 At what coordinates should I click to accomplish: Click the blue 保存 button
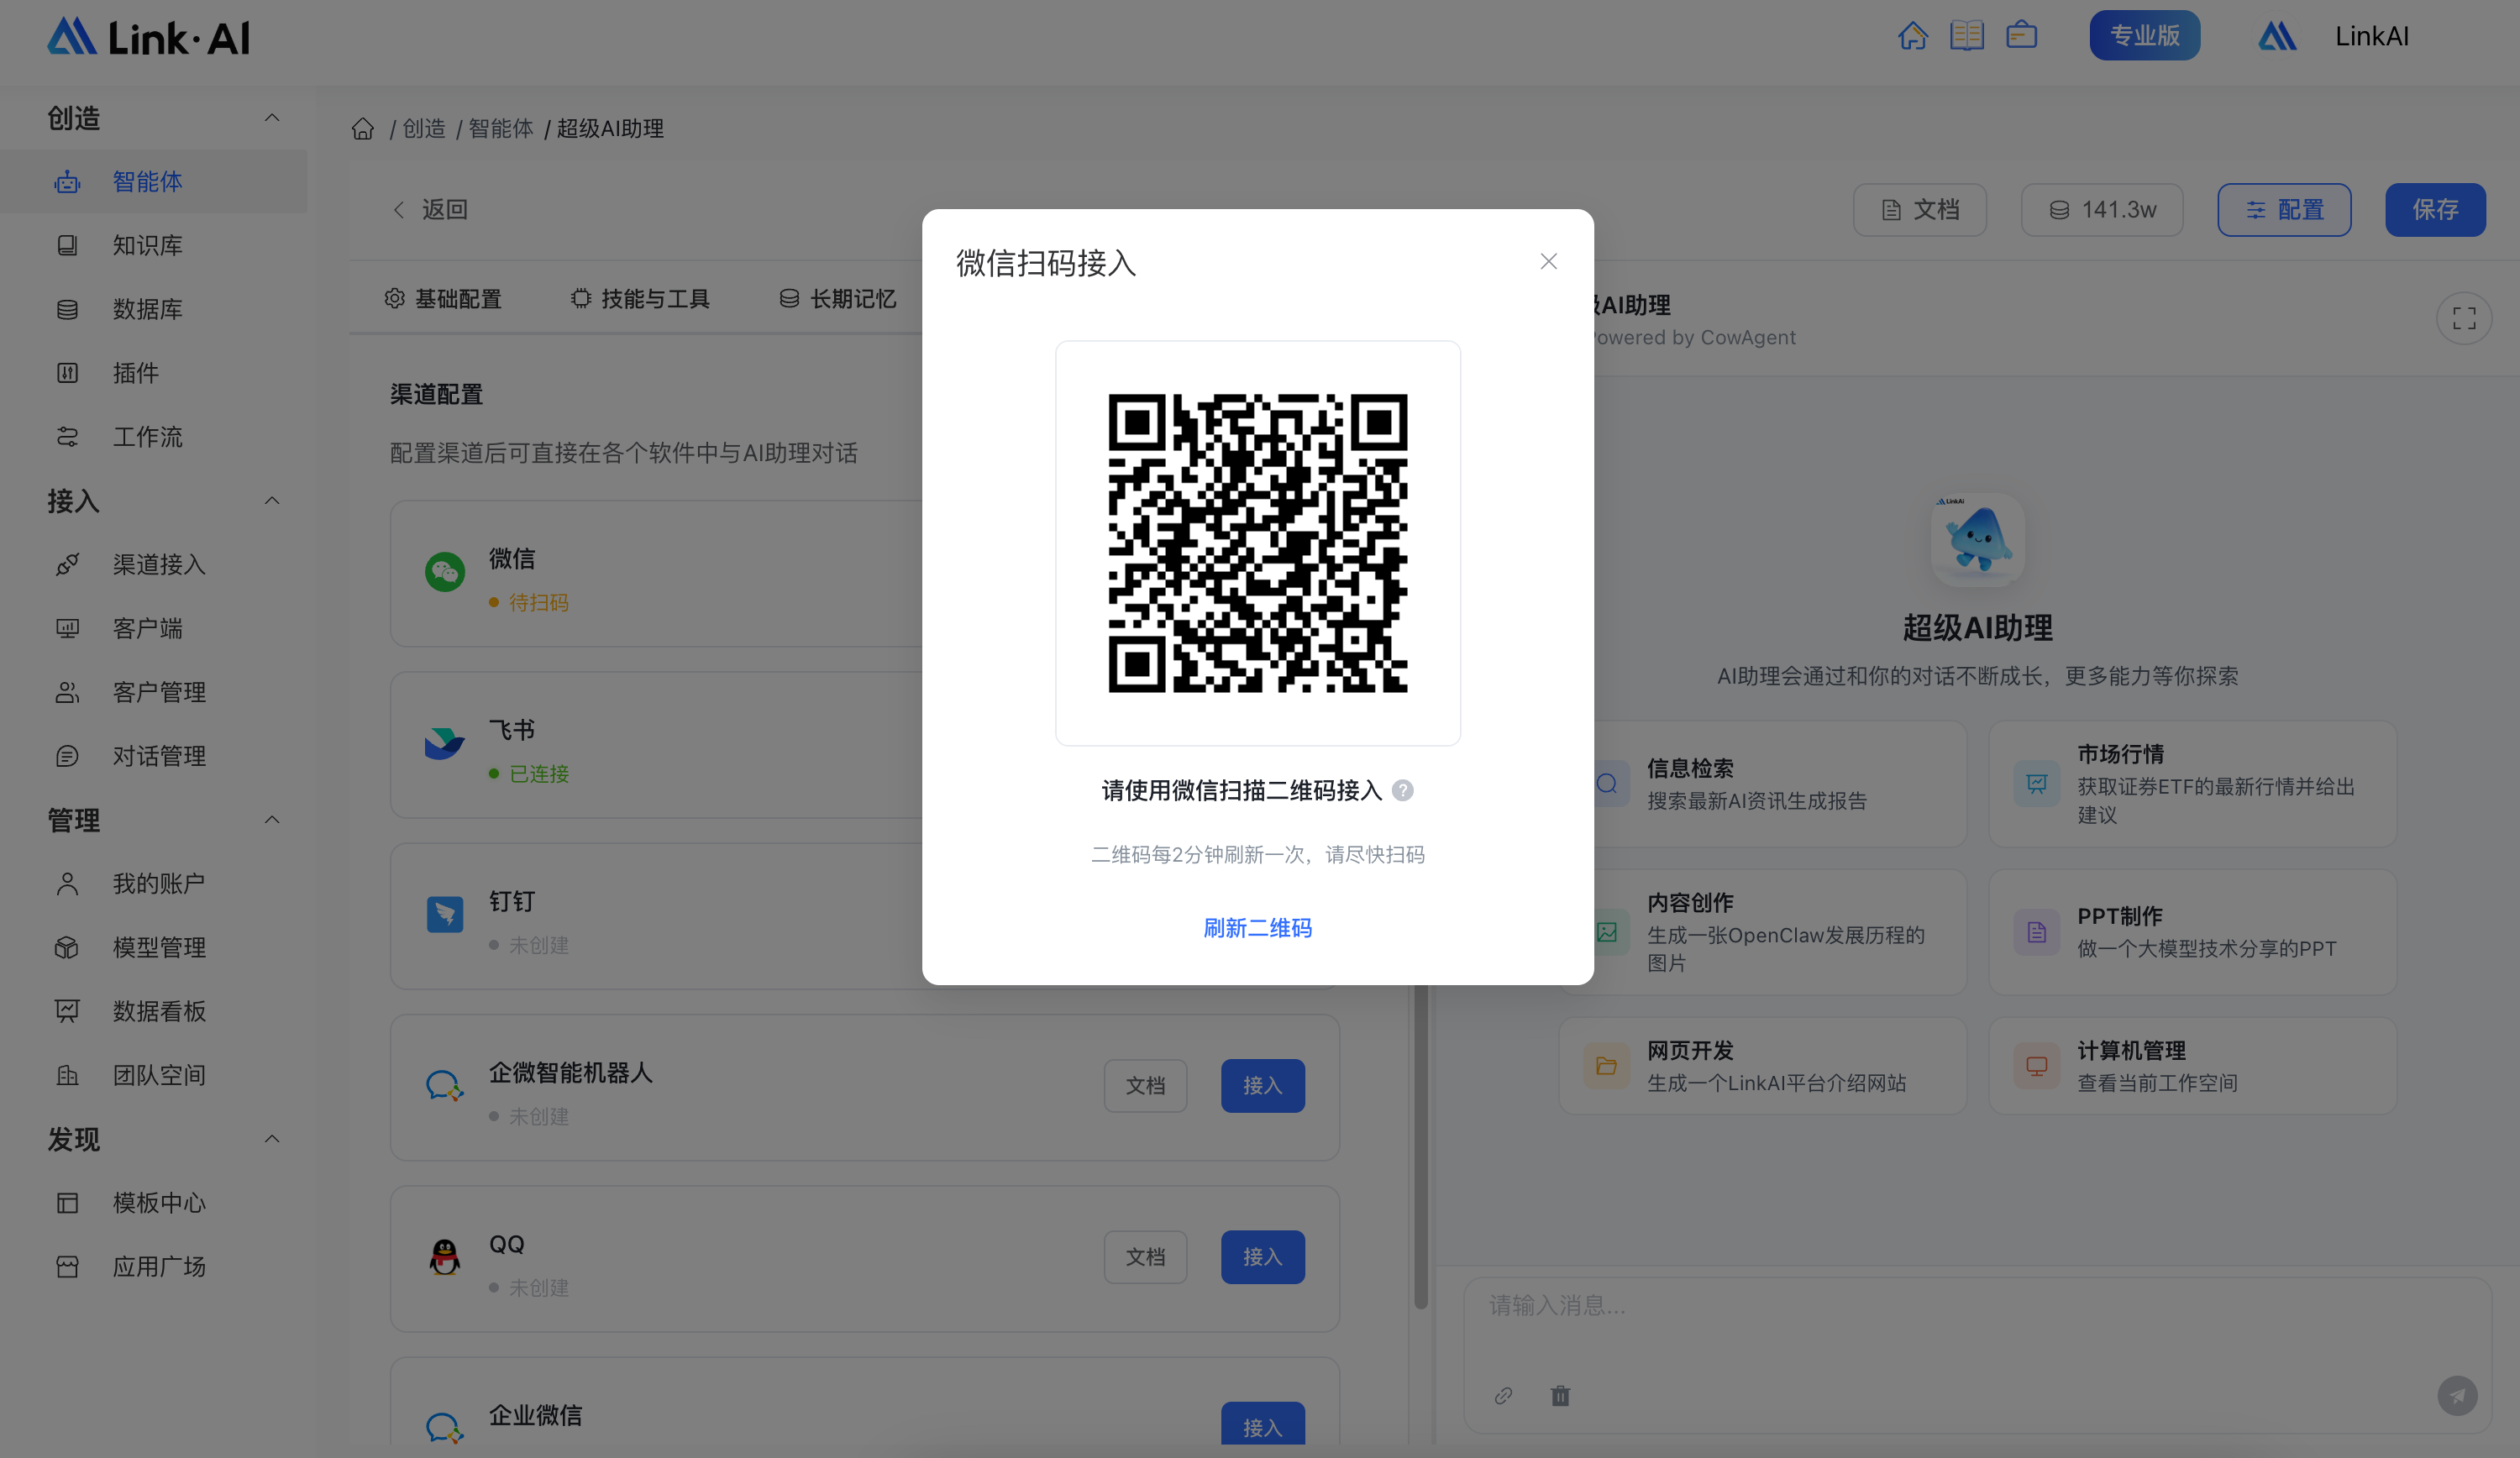coord(2434,210)
